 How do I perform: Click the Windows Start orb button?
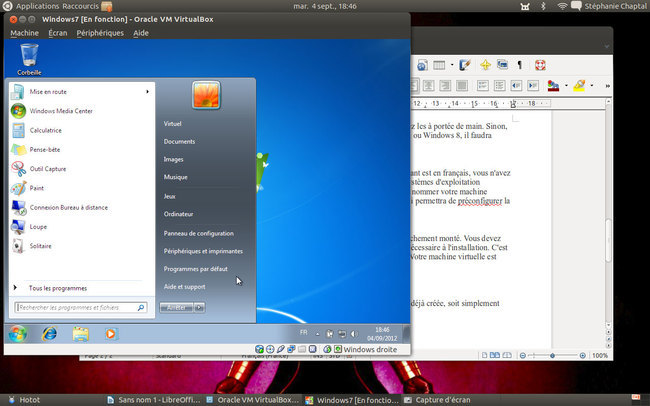[x=18, y=333]
